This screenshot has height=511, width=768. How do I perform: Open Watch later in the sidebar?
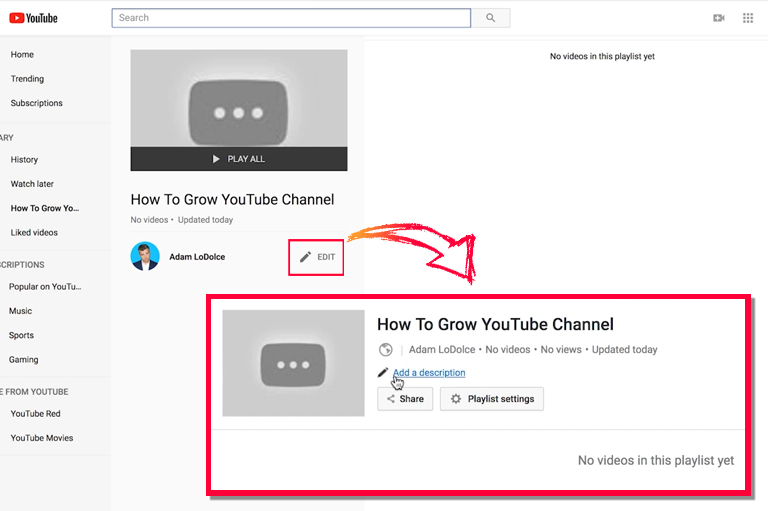[x=32, y=184]
